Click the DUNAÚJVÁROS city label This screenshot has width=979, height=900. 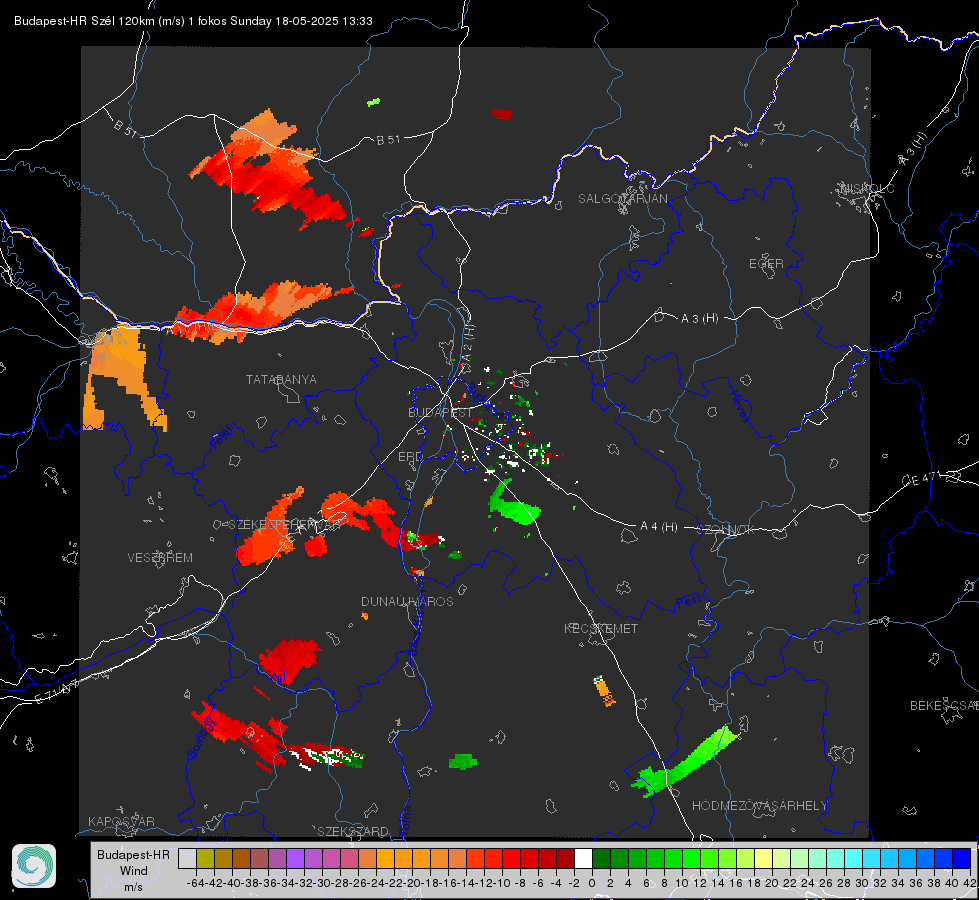[407, 601]
